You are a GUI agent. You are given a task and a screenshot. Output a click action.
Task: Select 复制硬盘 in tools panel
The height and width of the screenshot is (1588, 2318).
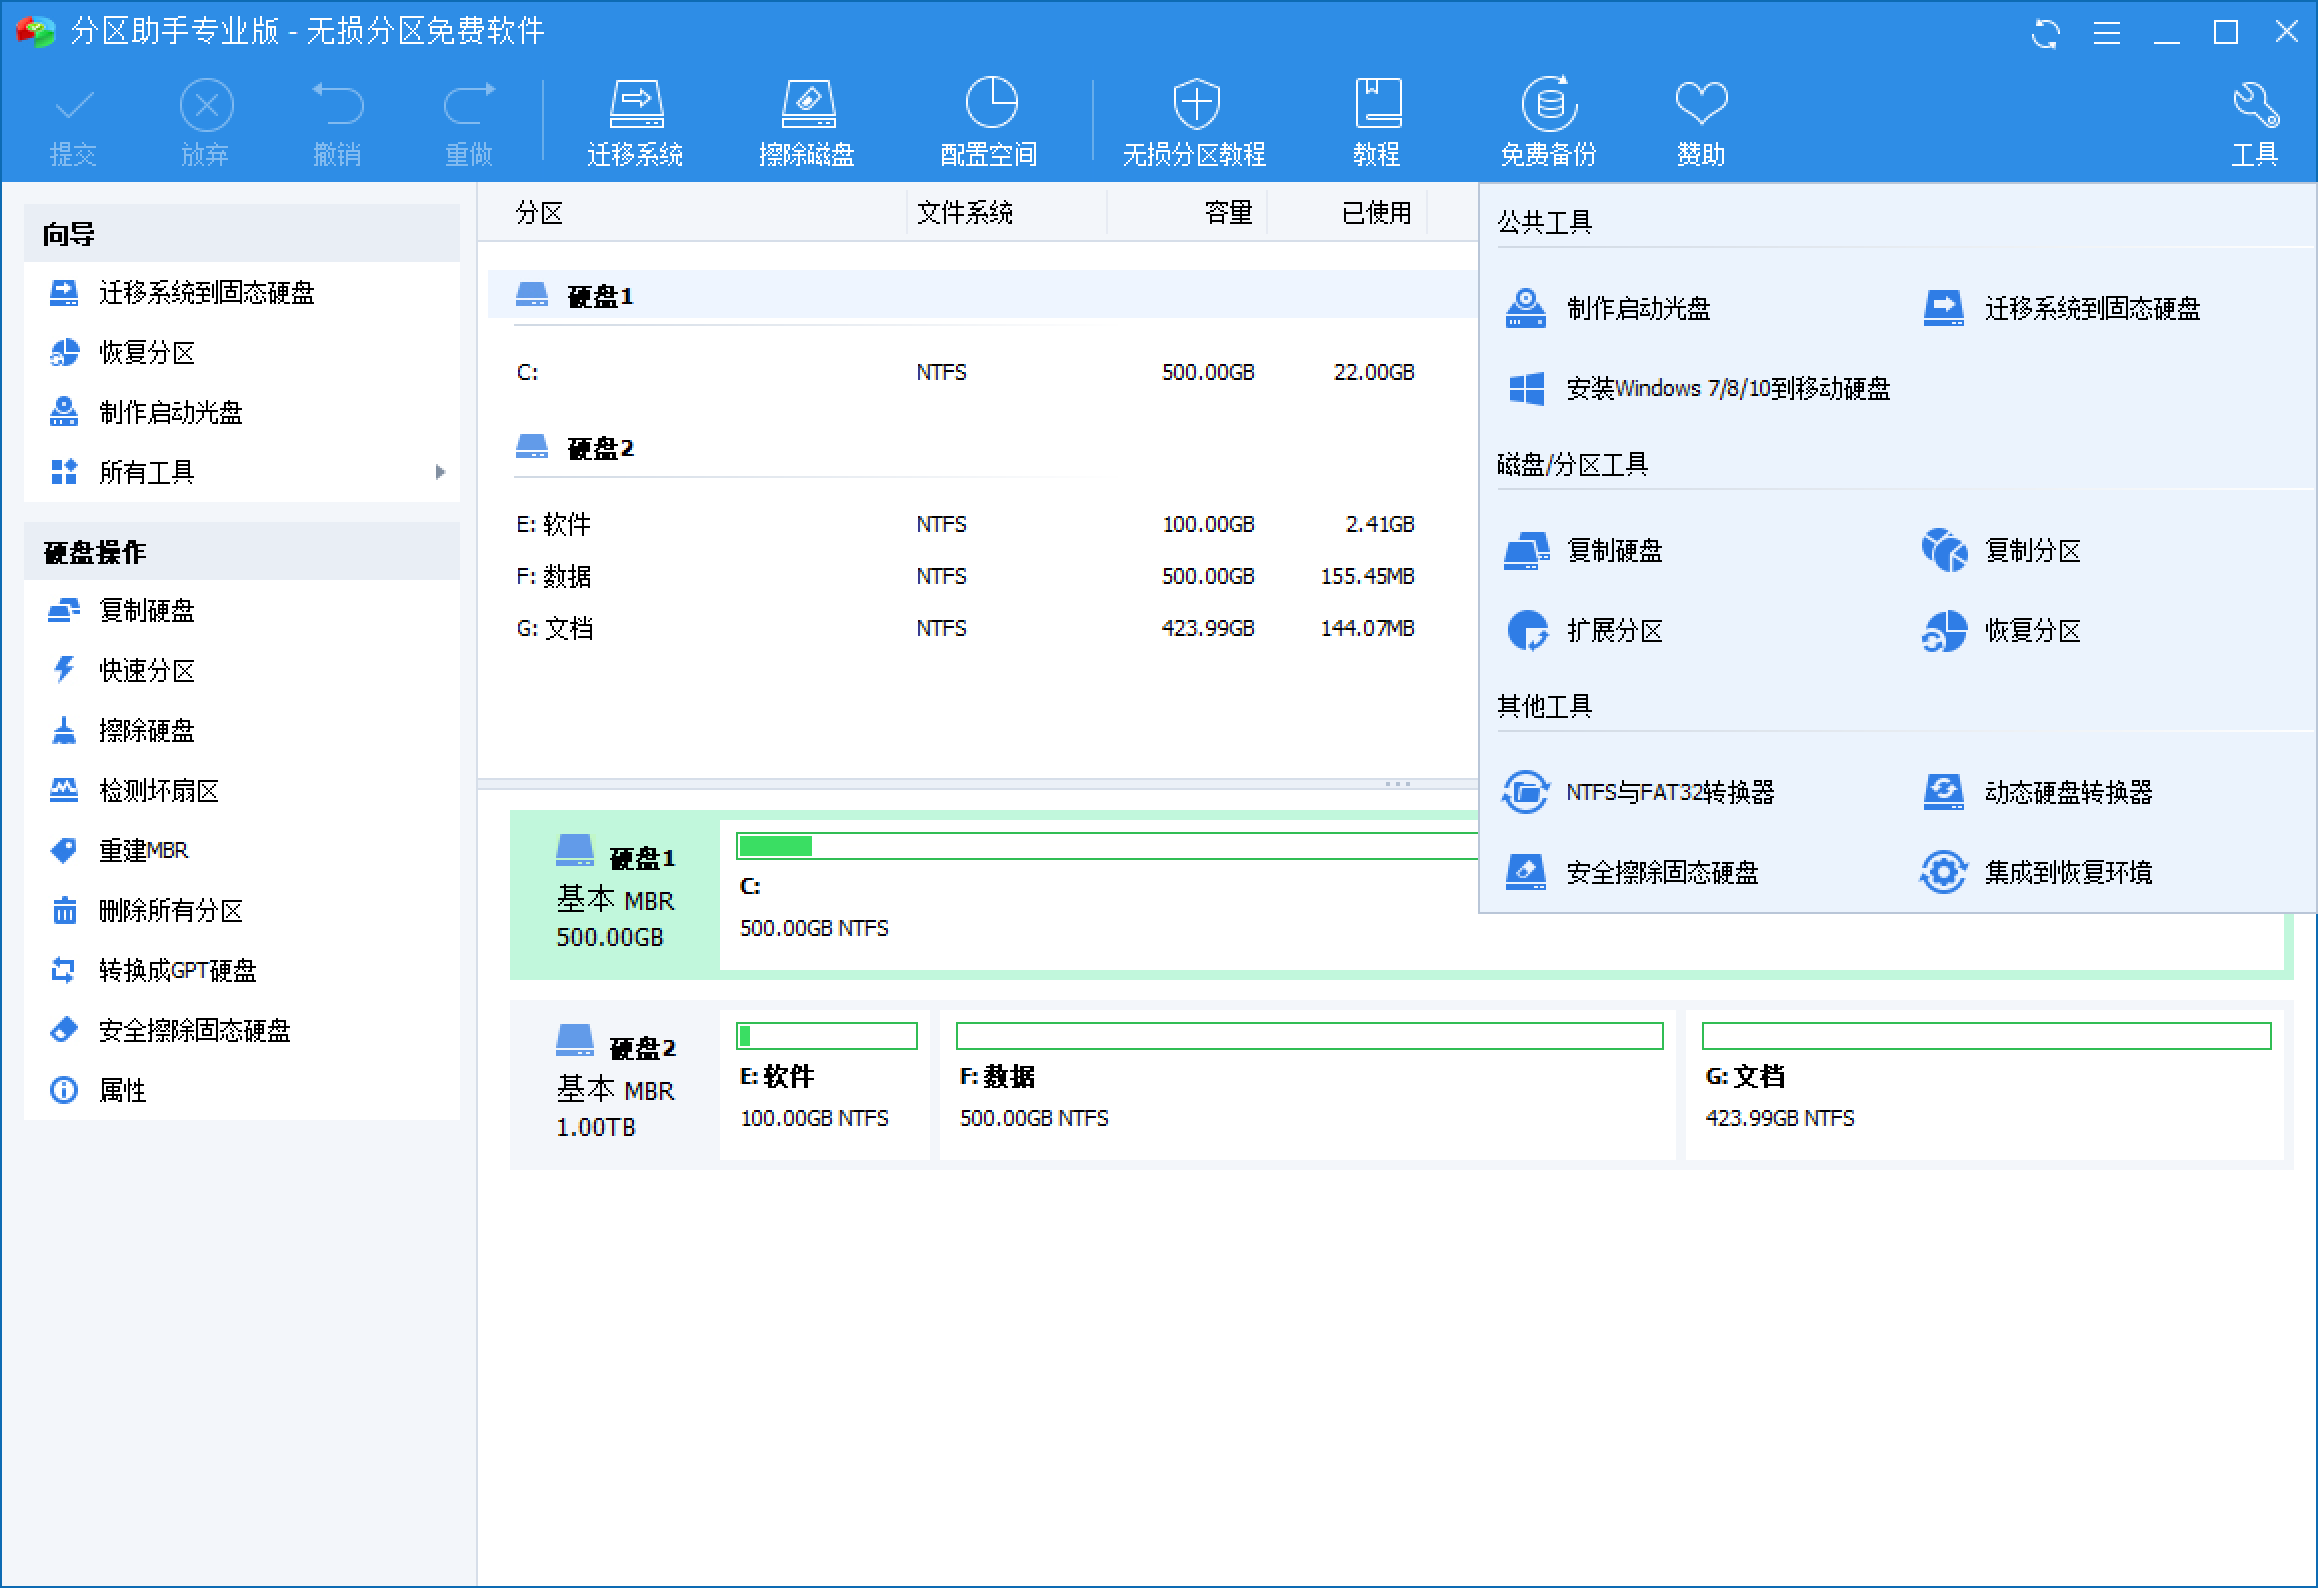[1584, 550]
